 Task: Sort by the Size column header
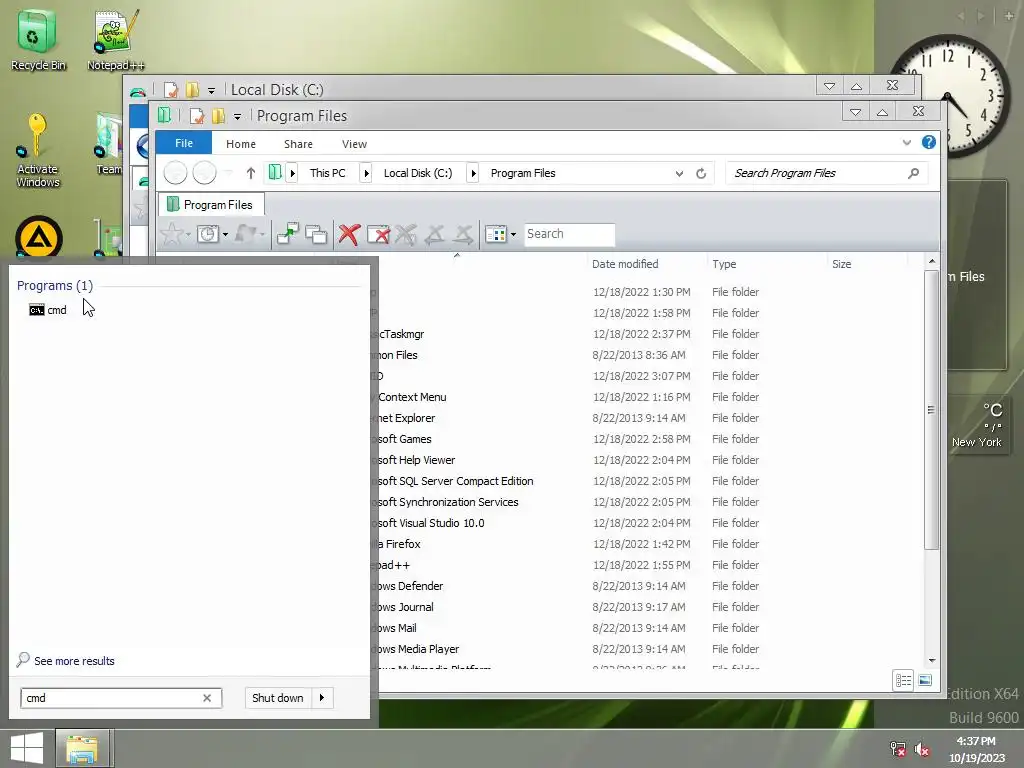coord(842,264)
